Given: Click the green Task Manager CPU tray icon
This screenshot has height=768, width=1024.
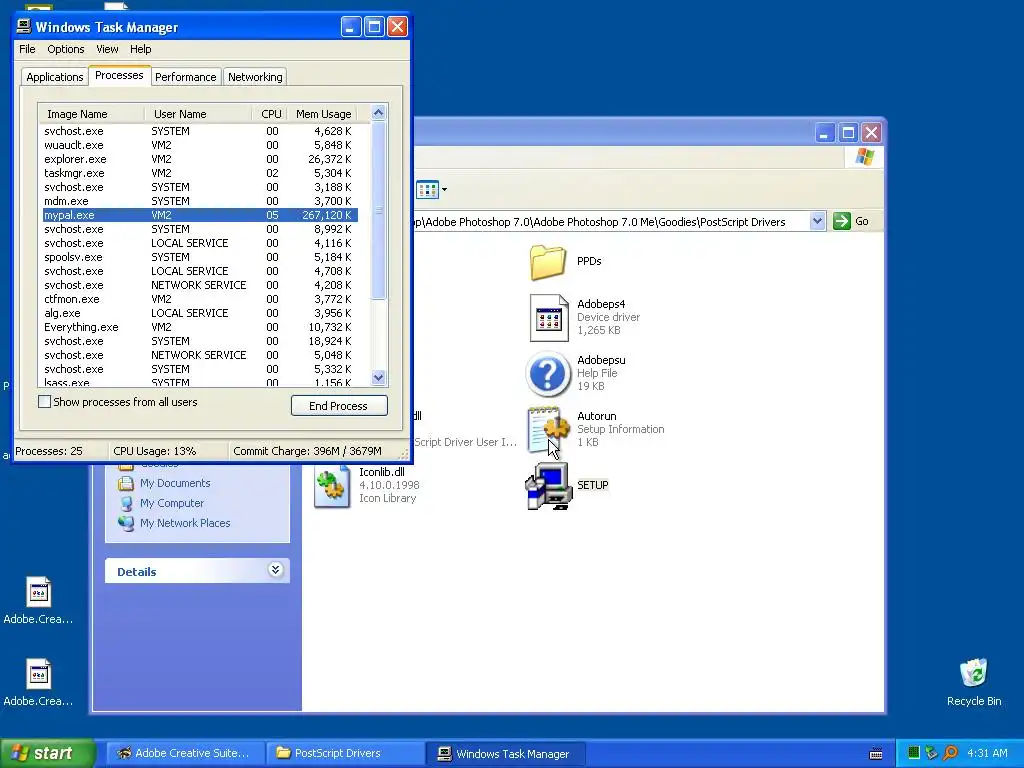Looking at the screenshot, I should click(914, 753).
